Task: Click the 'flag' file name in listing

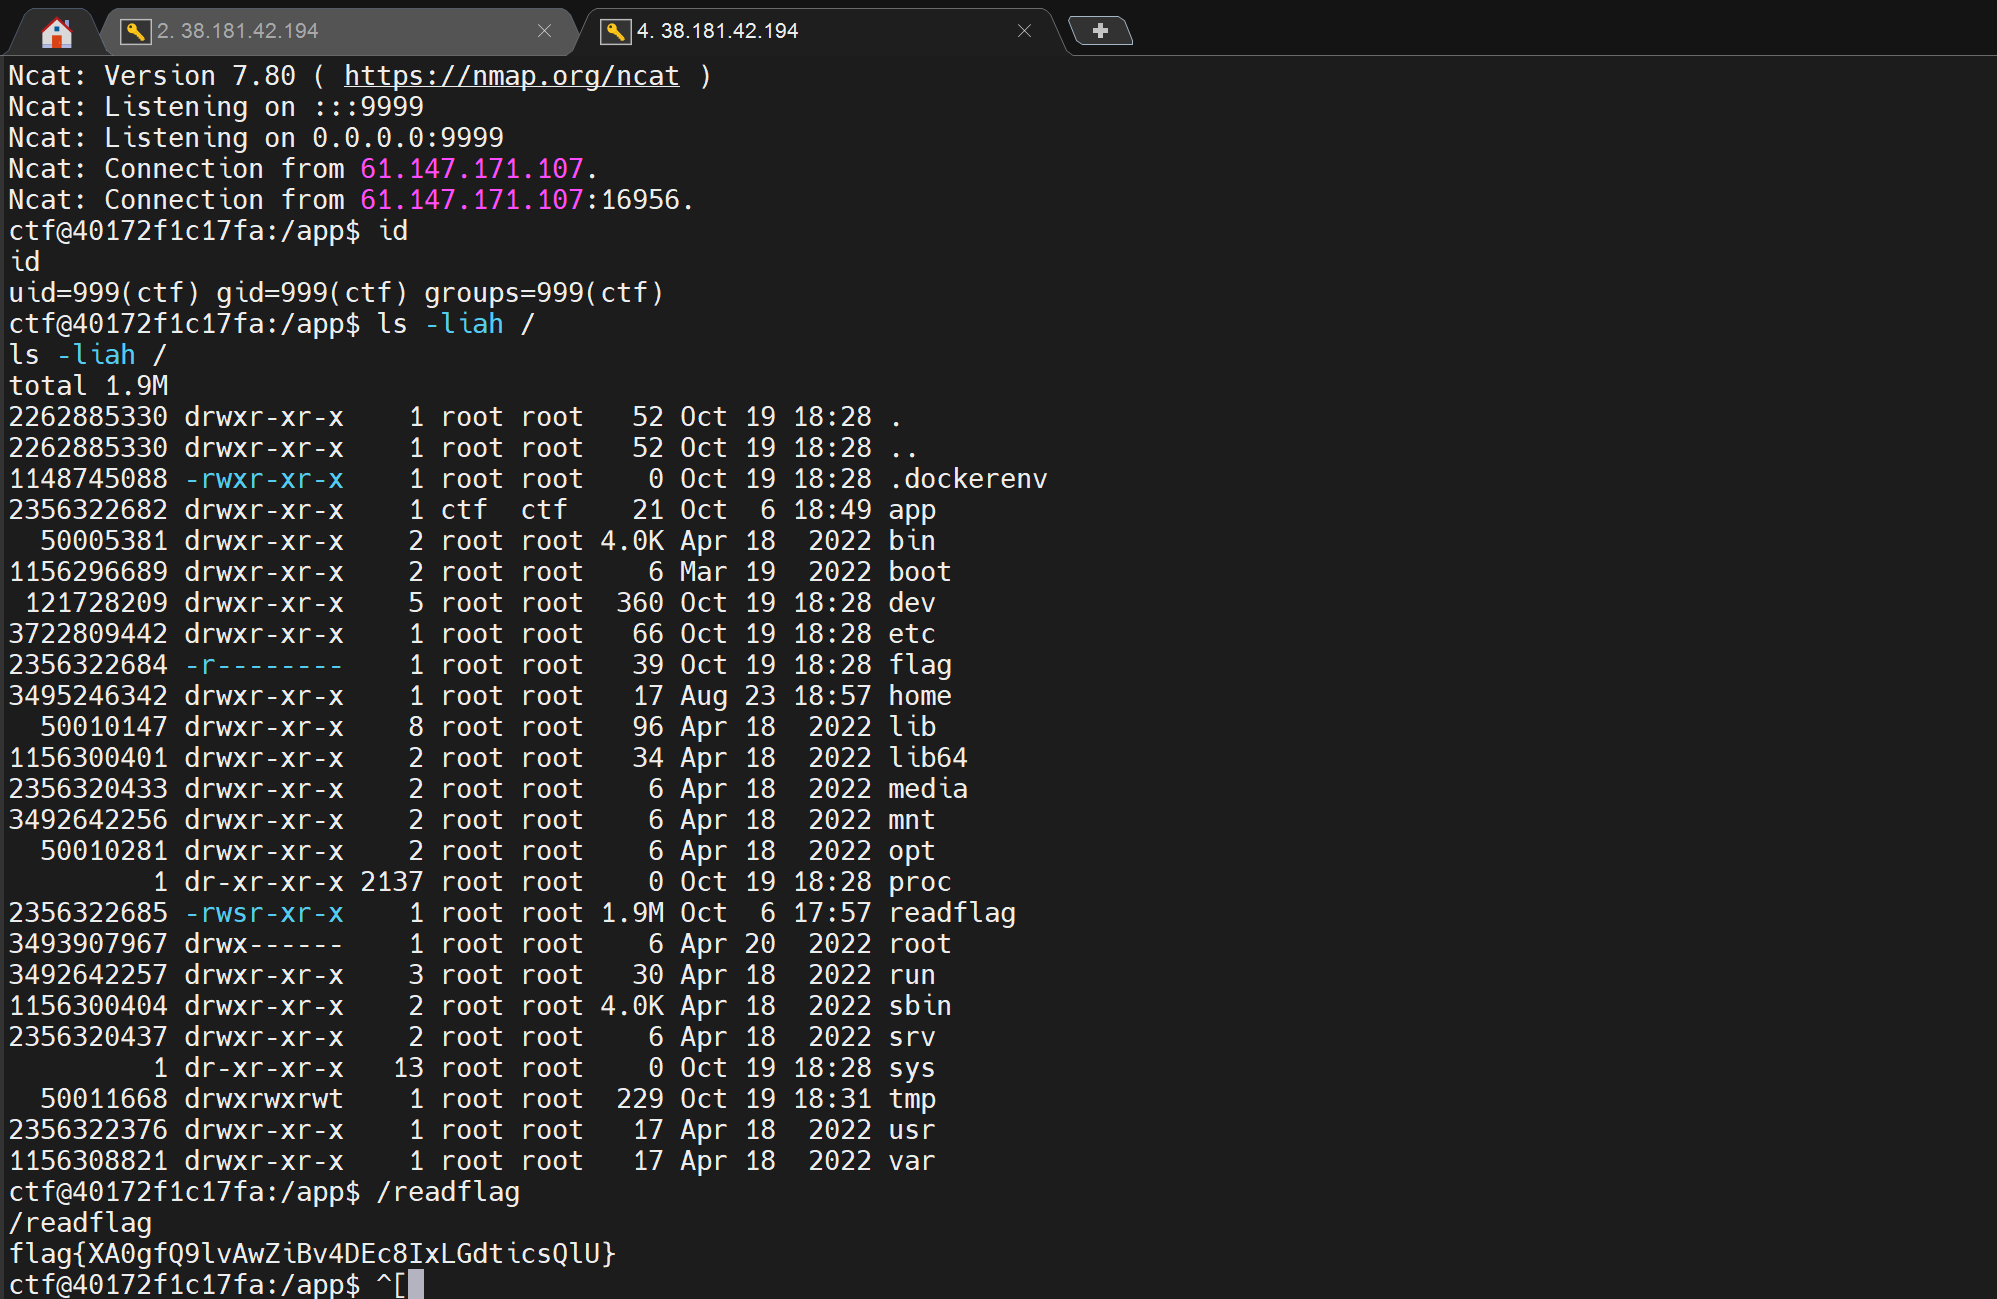Action: pyautogui.click(x=920, y=665)
